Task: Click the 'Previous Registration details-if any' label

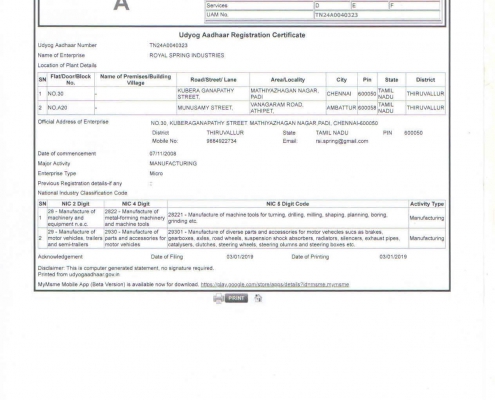Action: (80, 183)
